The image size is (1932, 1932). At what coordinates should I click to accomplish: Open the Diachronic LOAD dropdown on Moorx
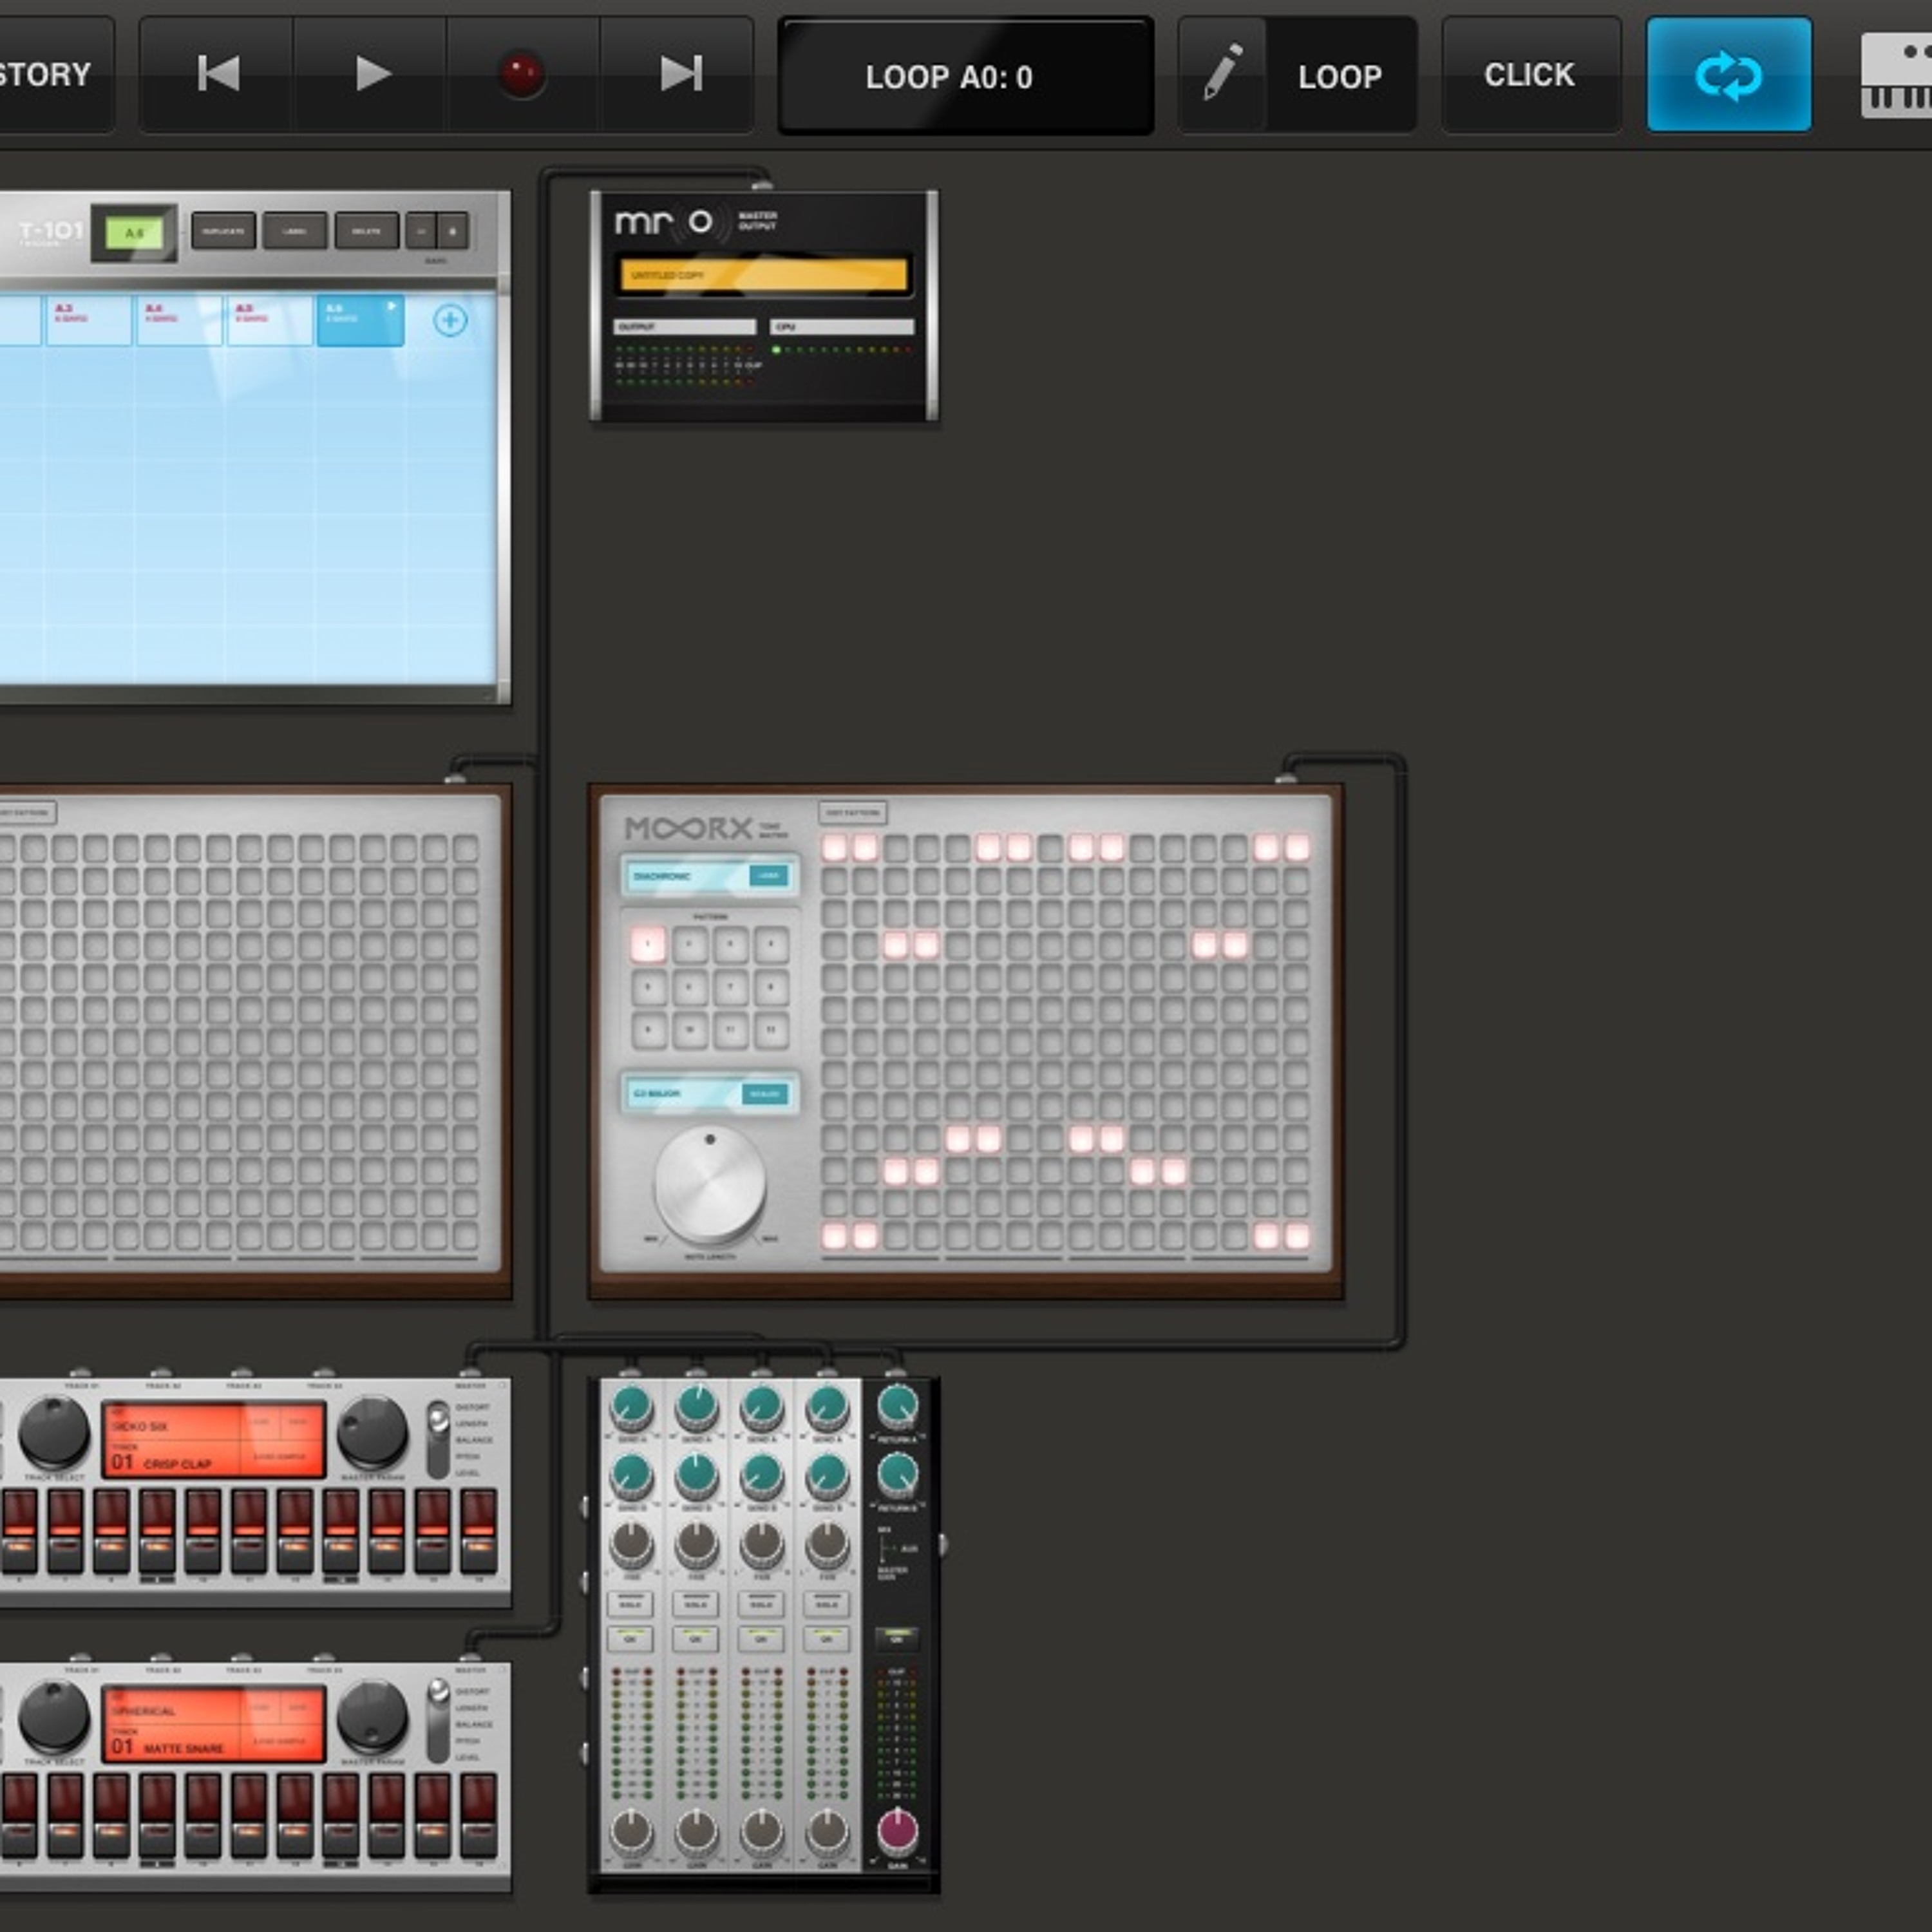click(x=768, y=876)
